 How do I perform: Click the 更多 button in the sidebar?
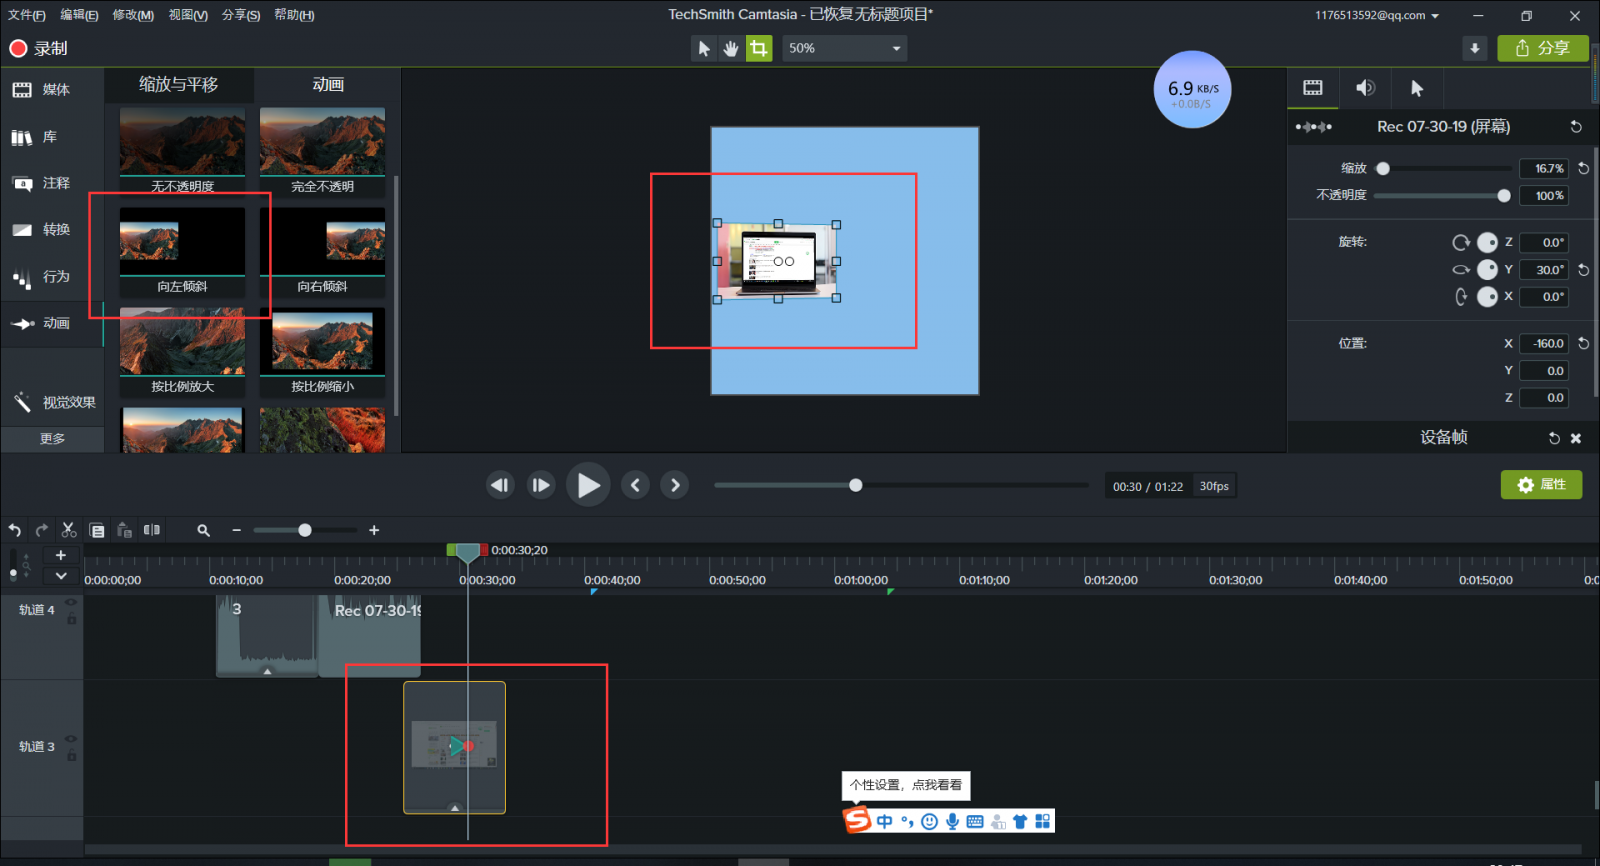52,439
